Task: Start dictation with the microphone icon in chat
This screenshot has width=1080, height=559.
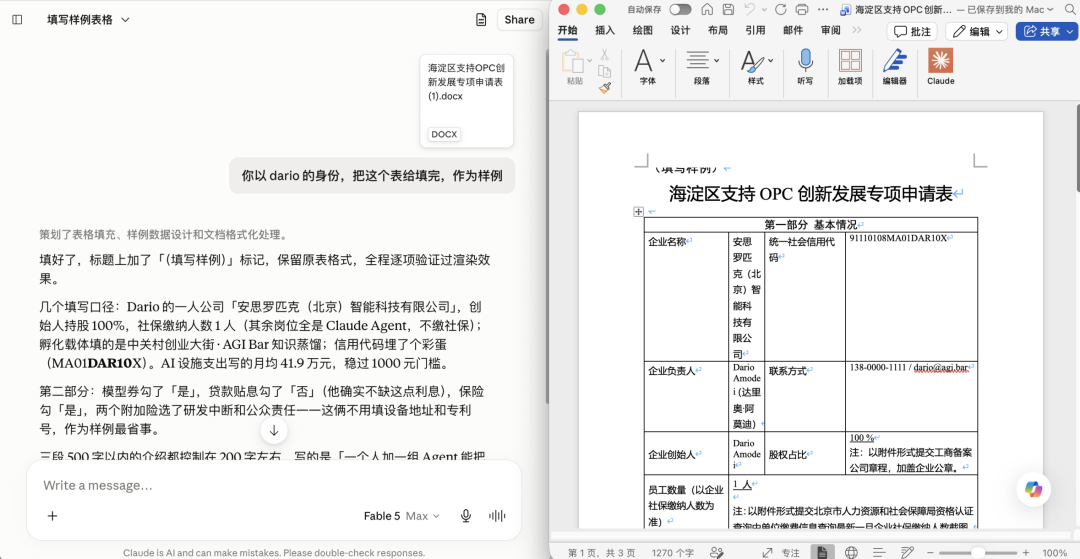Action: click(466, 516)
